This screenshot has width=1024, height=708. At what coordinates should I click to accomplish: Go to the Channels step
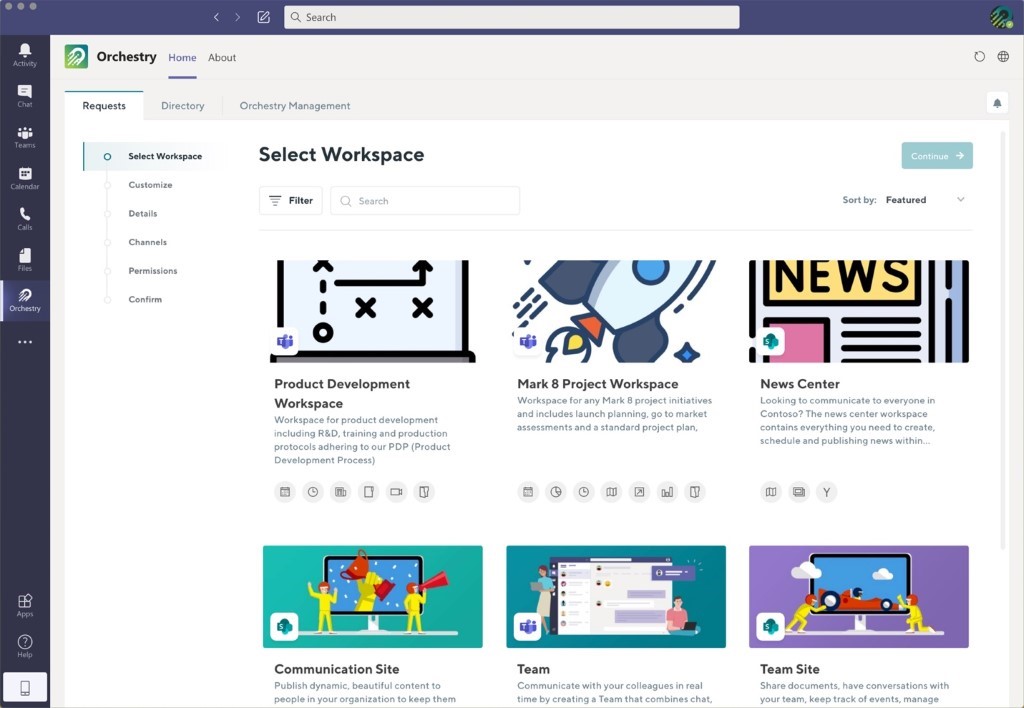148,242
